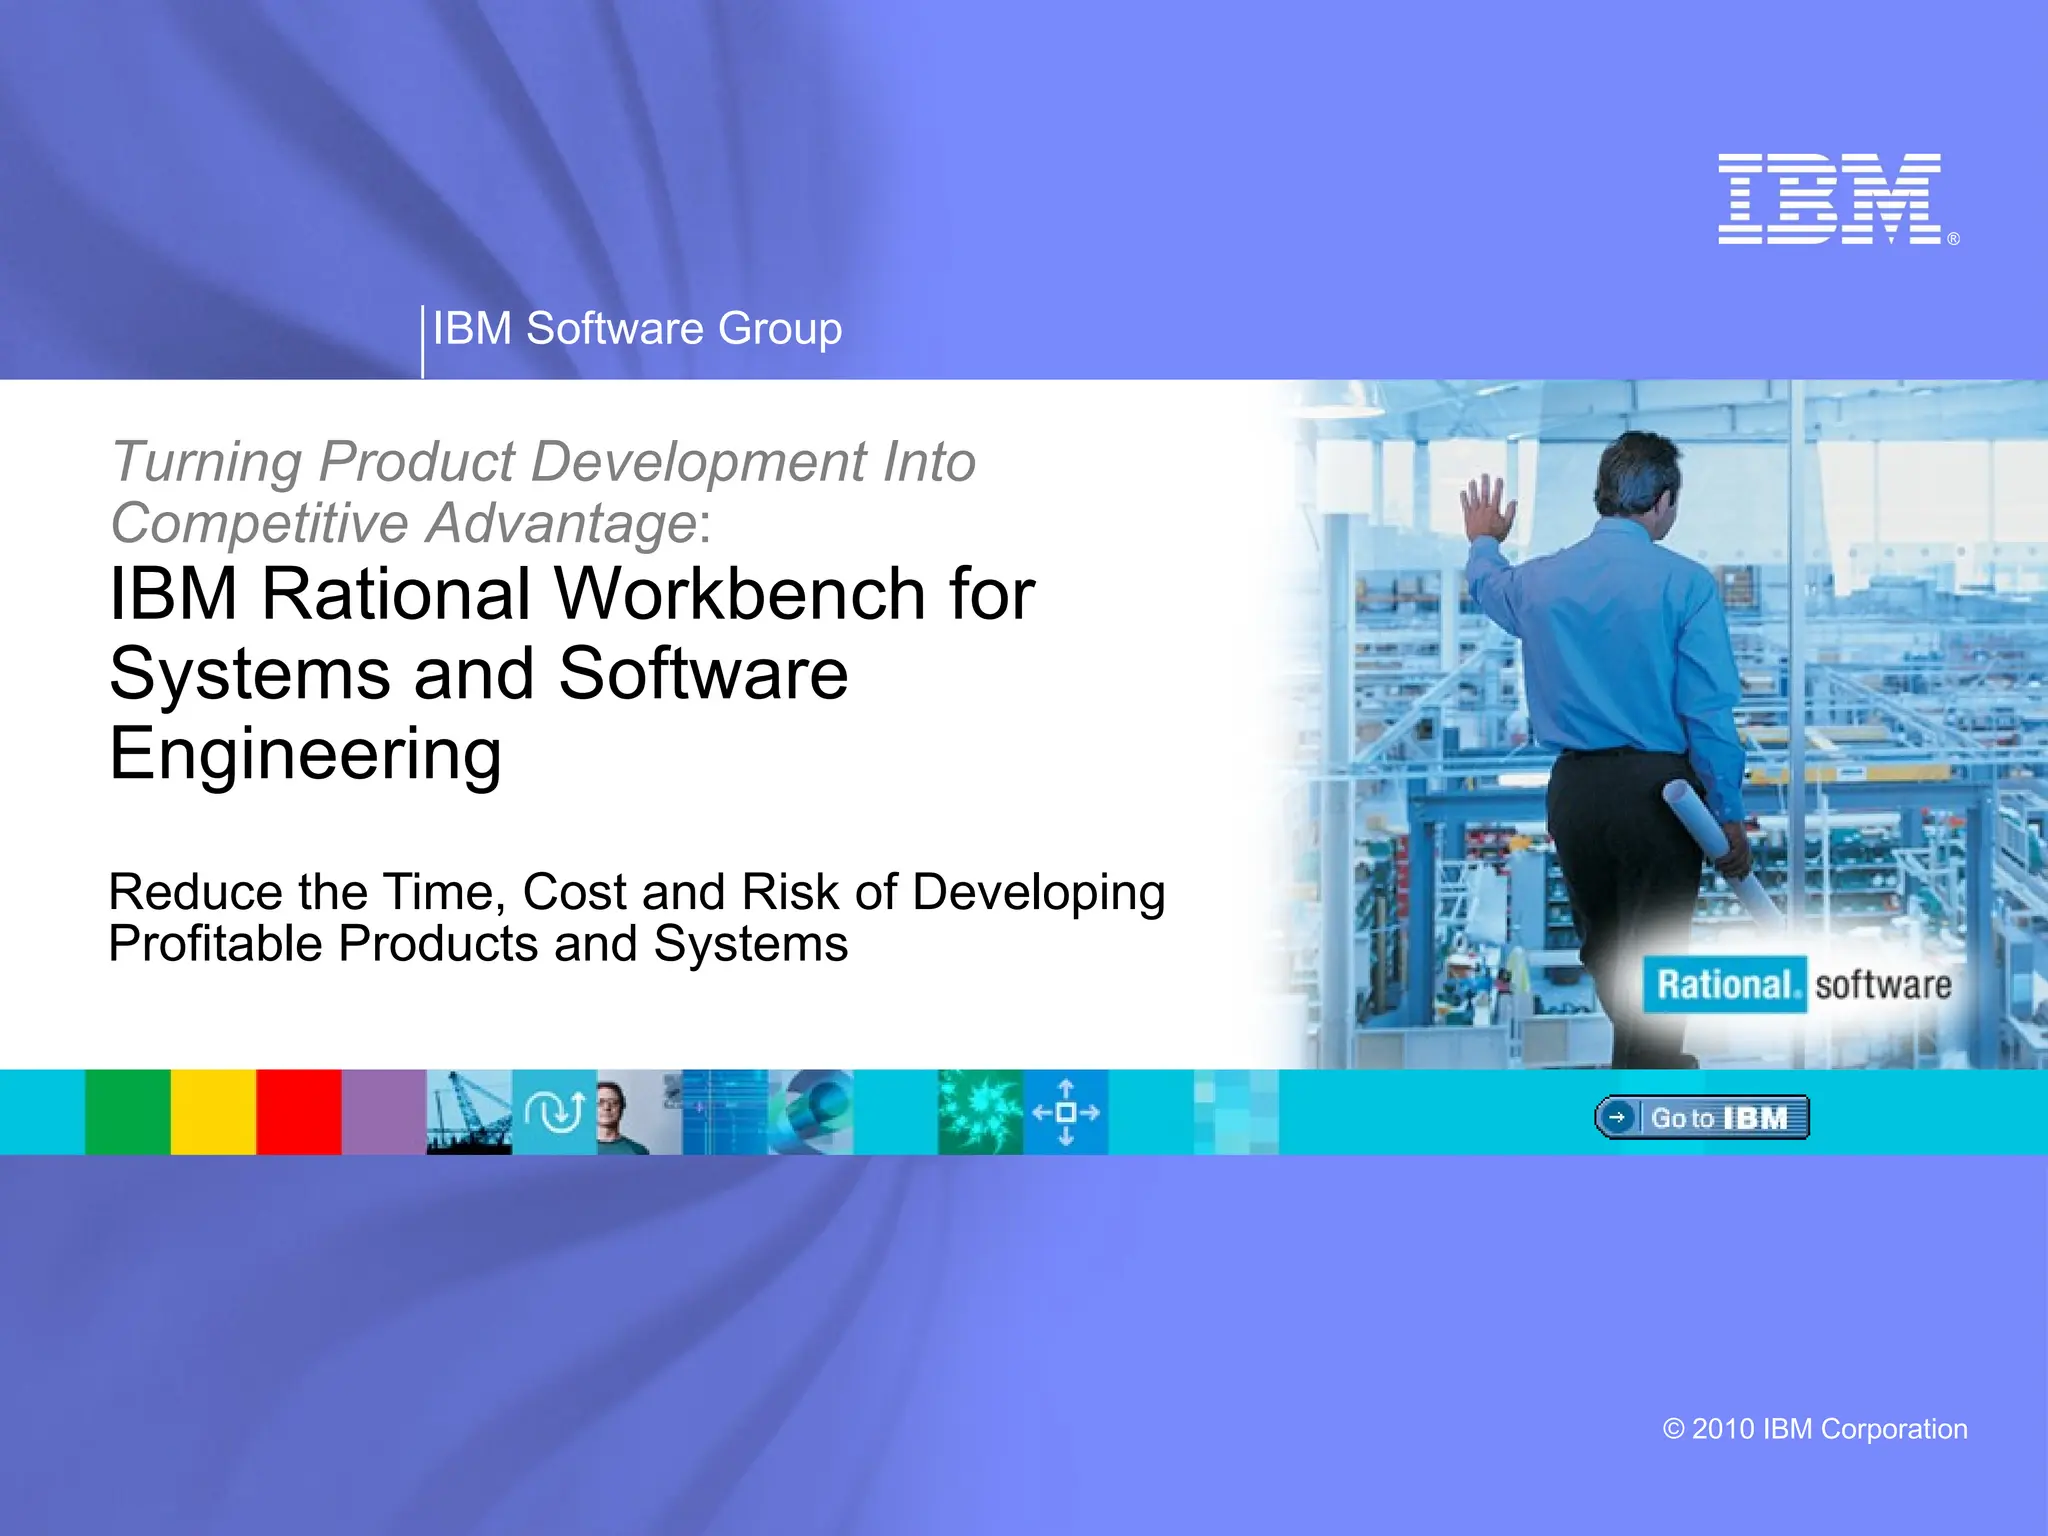Select the red color square

click(298, 1112)
